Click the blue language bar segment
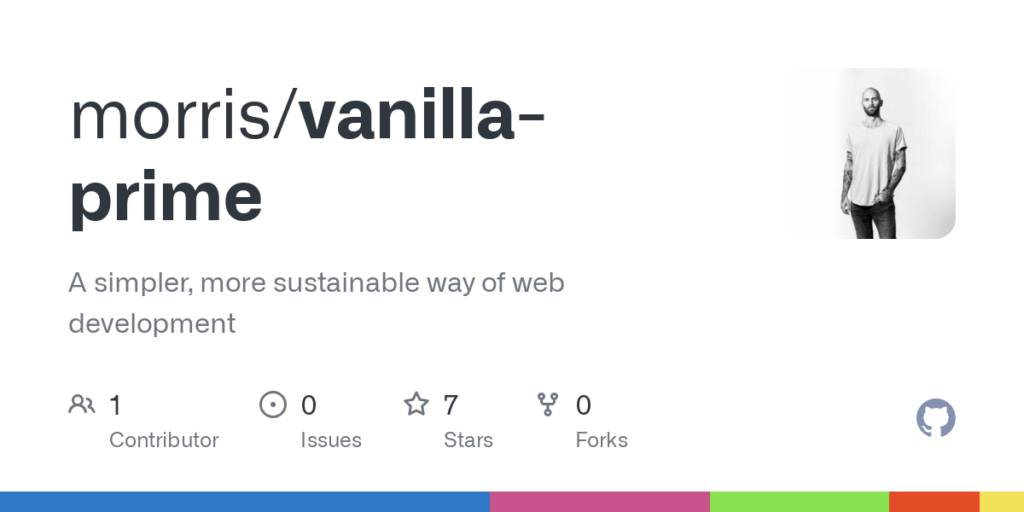This screenshot has height=512, width=1024. coord(245,501)
